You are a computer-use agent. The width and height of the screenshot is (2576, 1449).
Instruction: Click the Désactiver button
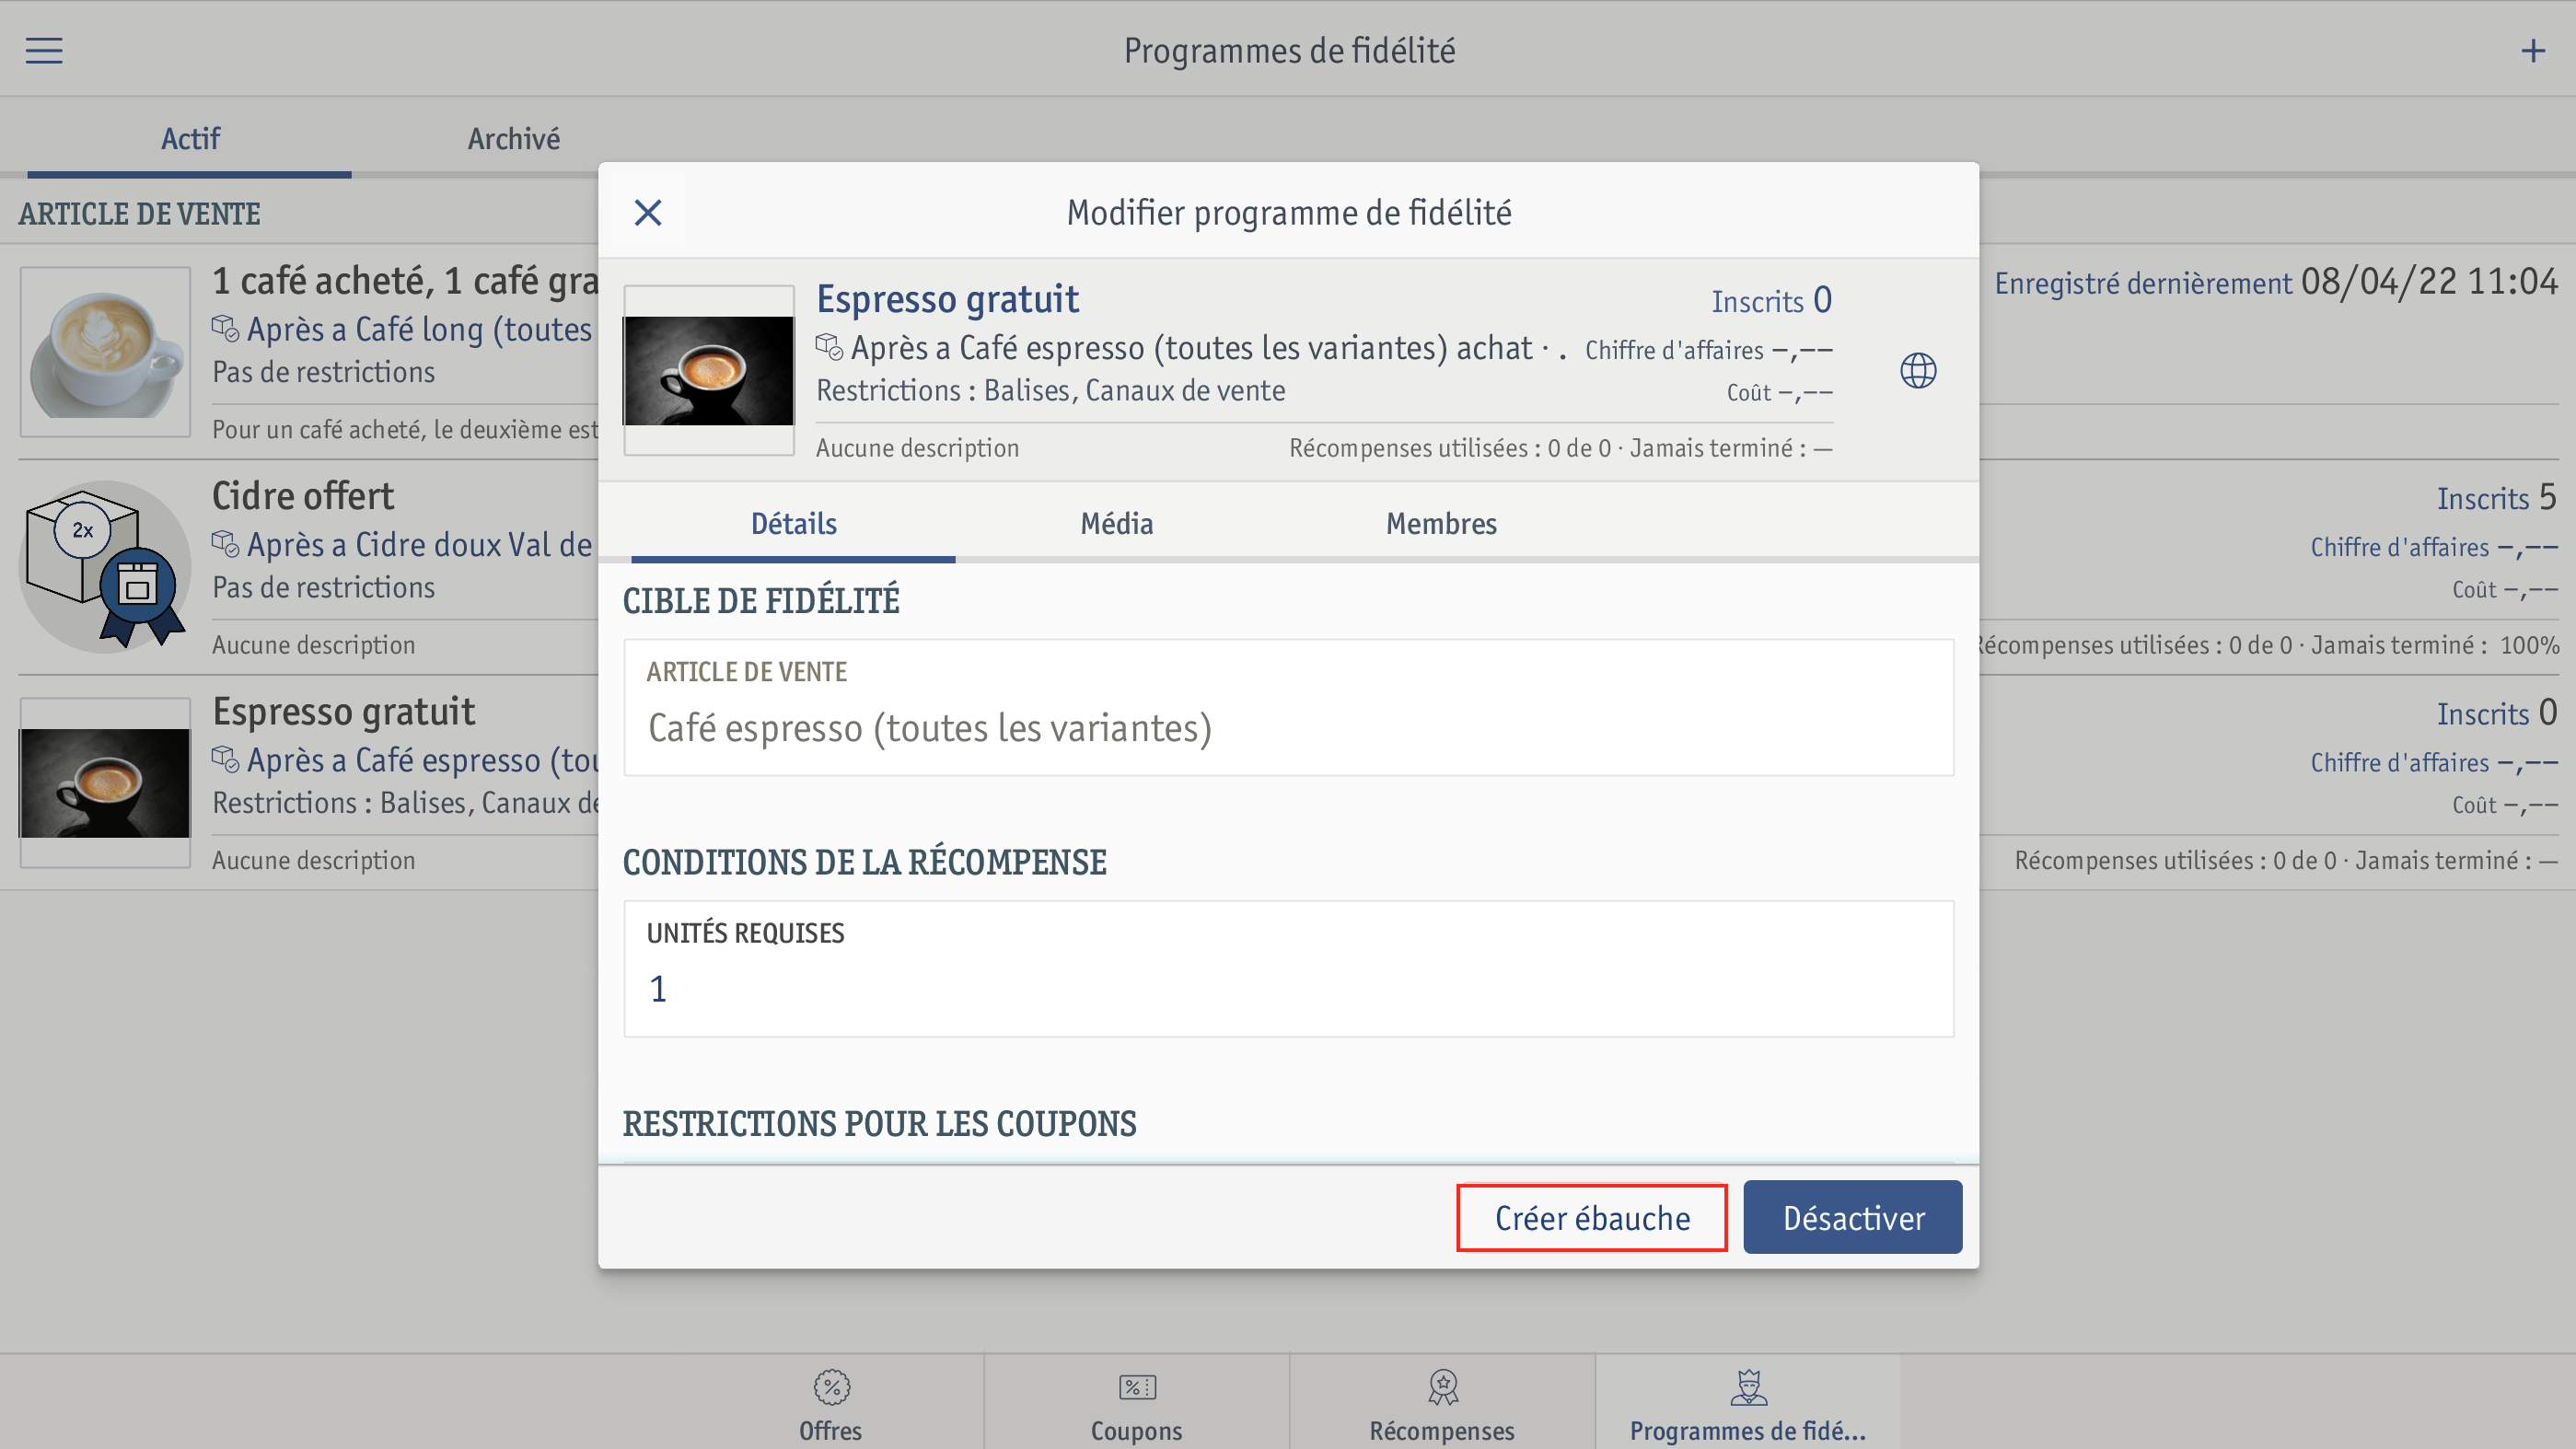[x=1853, y=1217]
